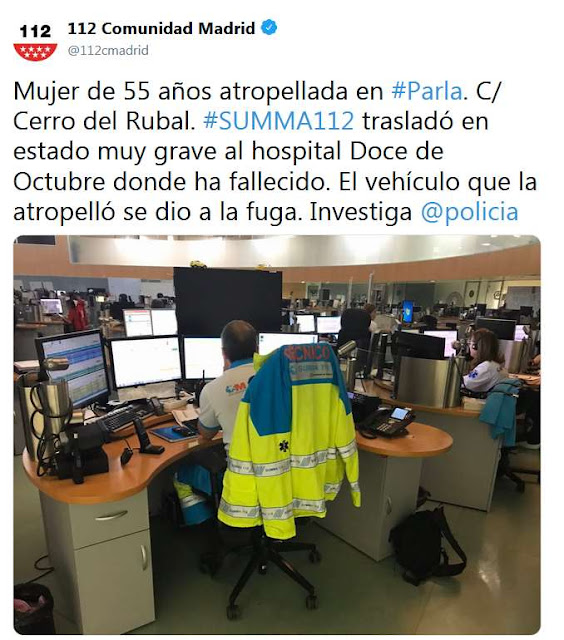This screenshot has width=564, height=640.
Task: Click the leftmost computer monitor in photo
Action: tap(74, 370)
